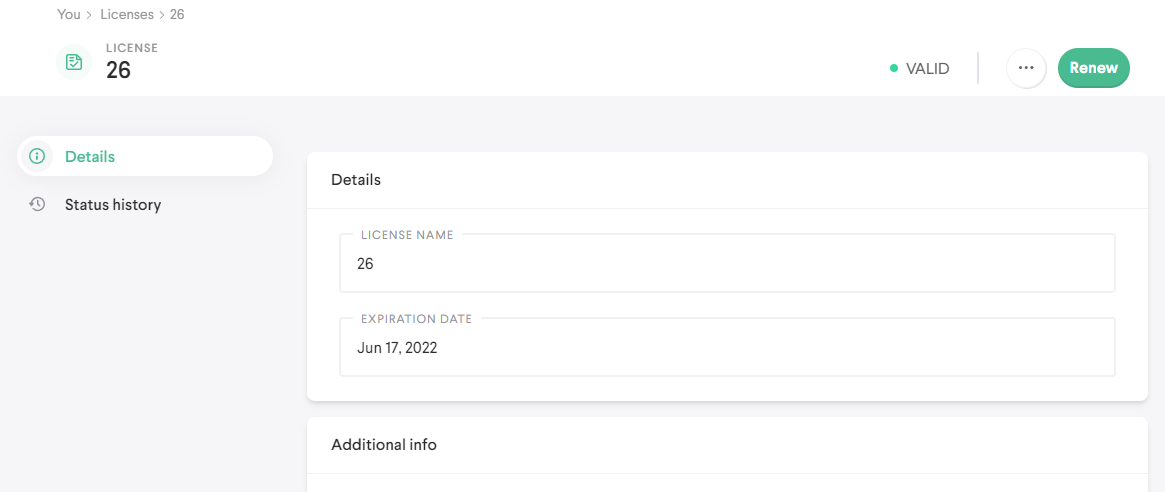Screen dimensions: 1165x492
Task: Click the 26 breadcrumb item
Action: pos(177,15)
